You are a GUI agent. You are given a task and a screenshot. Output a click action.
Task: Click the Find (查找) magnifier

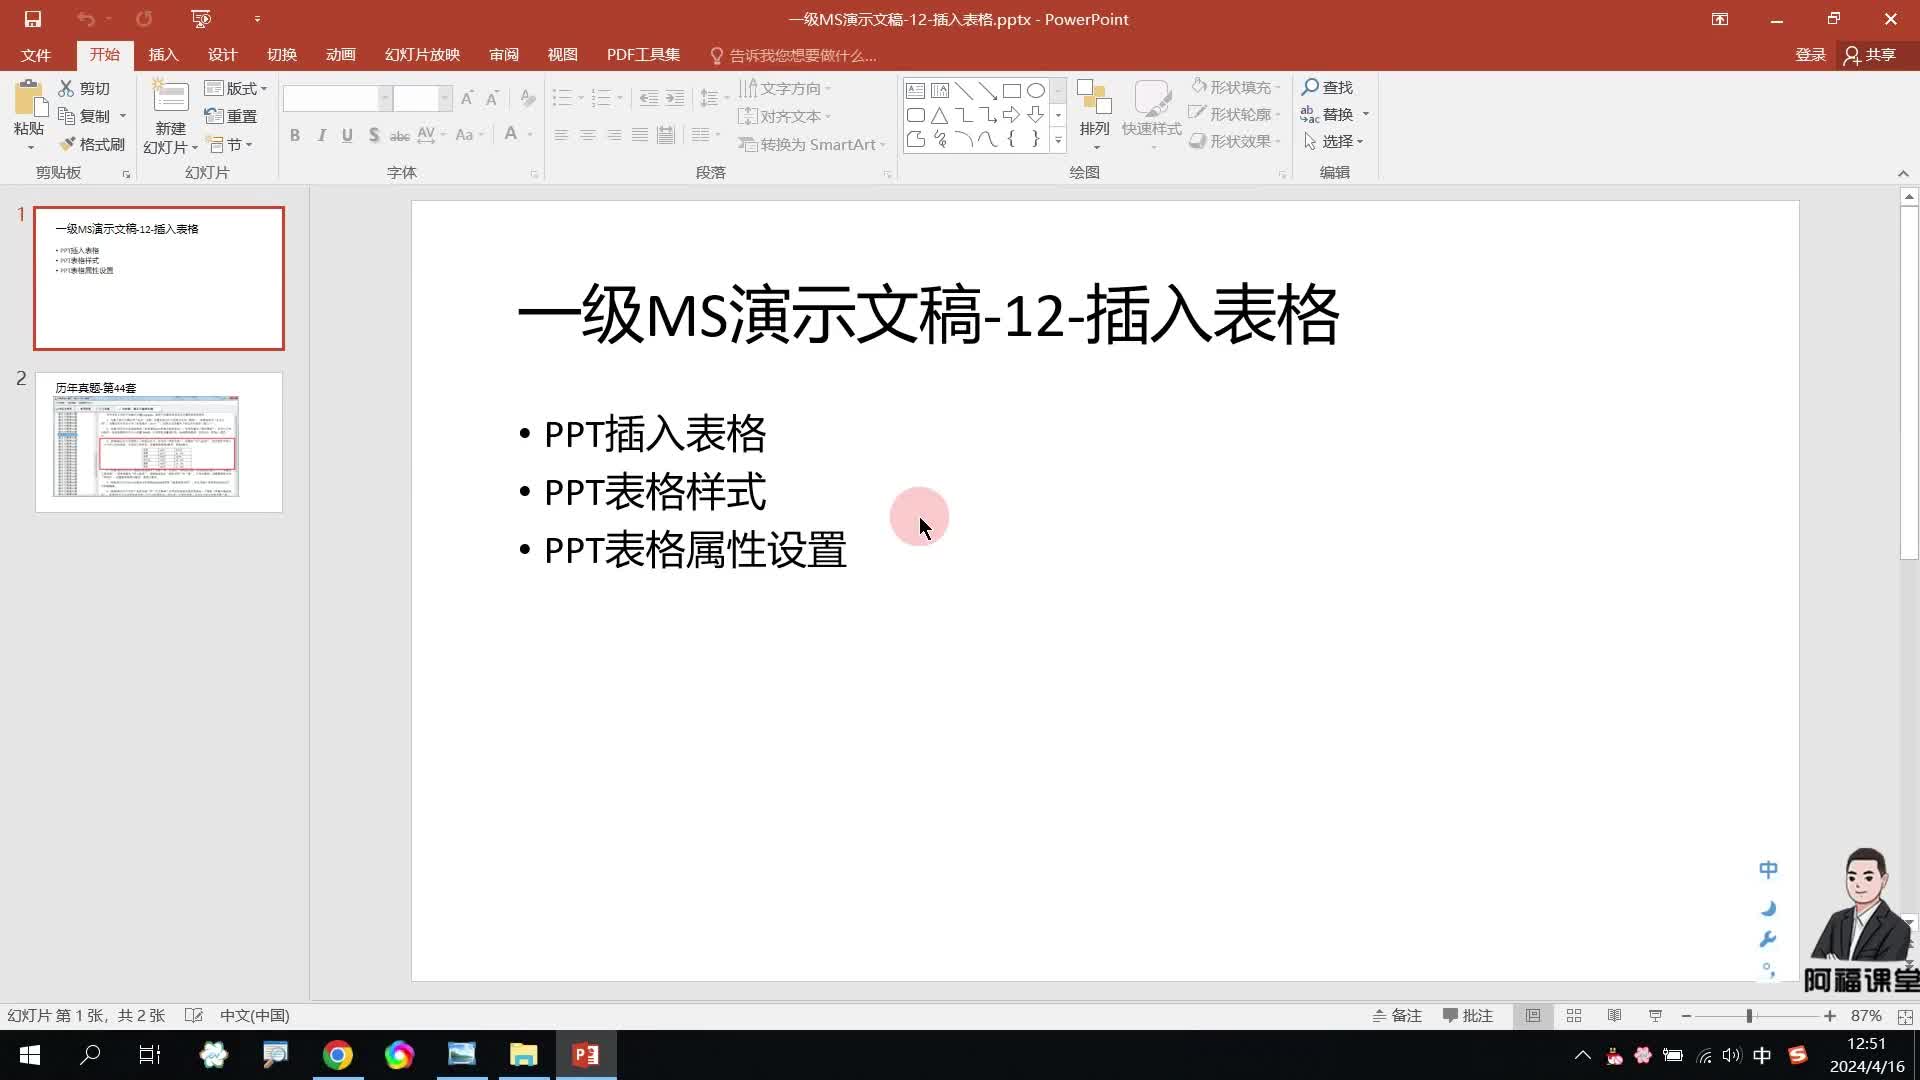(1327, 87)
